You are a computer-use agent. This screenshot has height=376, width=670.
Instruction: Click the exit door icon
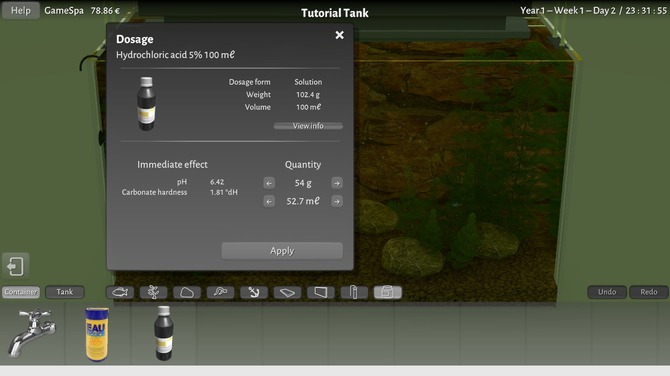pyautogui.click(x=15, y=266)
